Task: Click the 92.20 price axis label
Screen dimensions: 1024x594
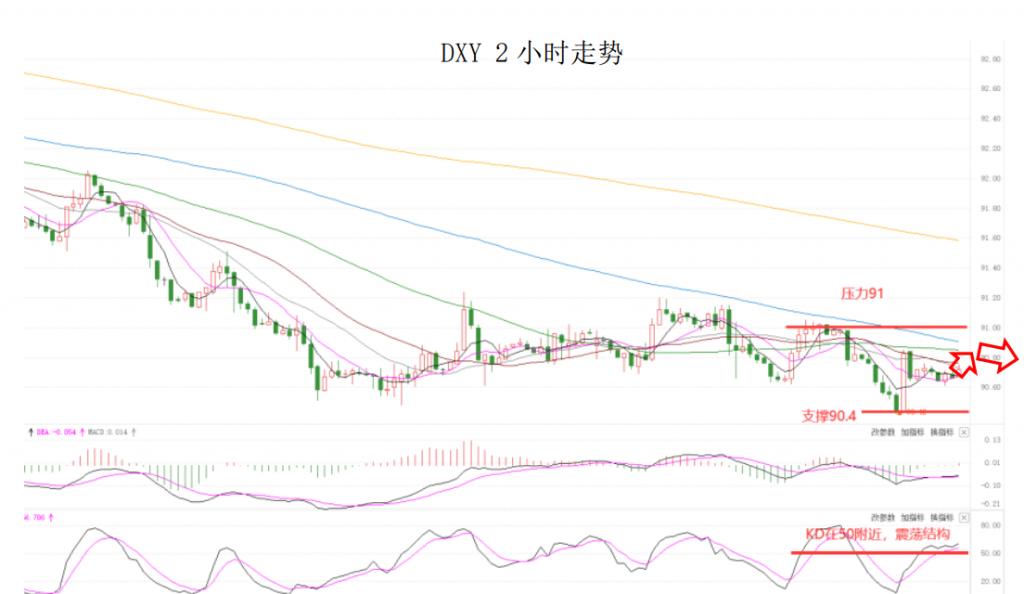Action: tap(990, 149)
